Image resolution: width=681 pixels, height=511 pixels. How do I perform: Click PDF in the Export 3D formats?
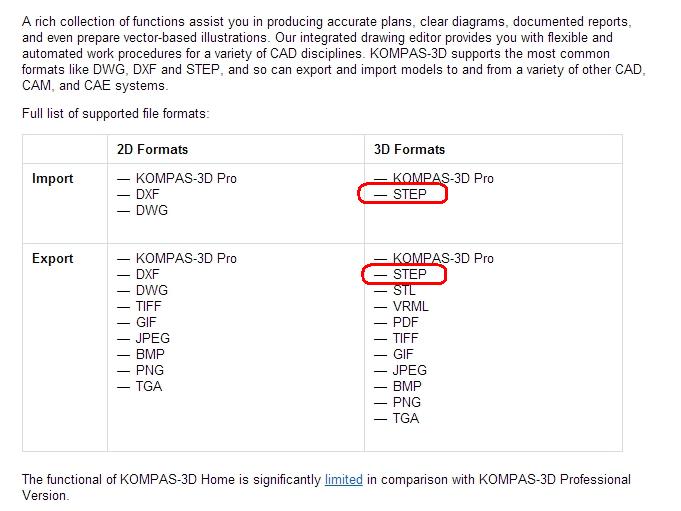(406, 322)
